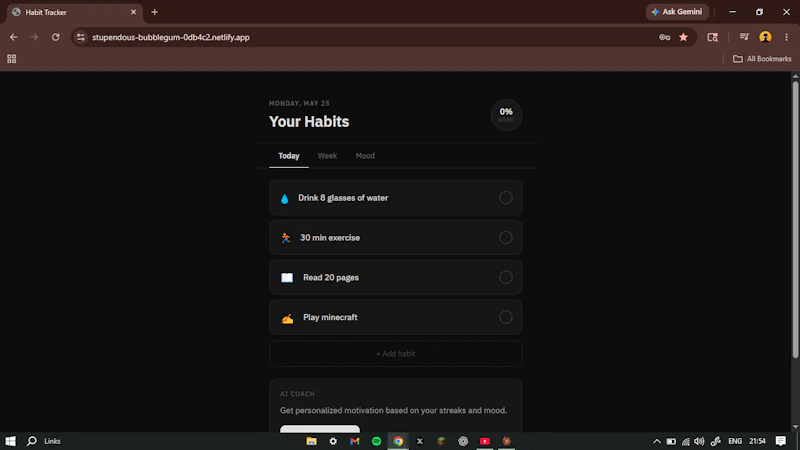Open the volume control in tray

coord(699,441)
